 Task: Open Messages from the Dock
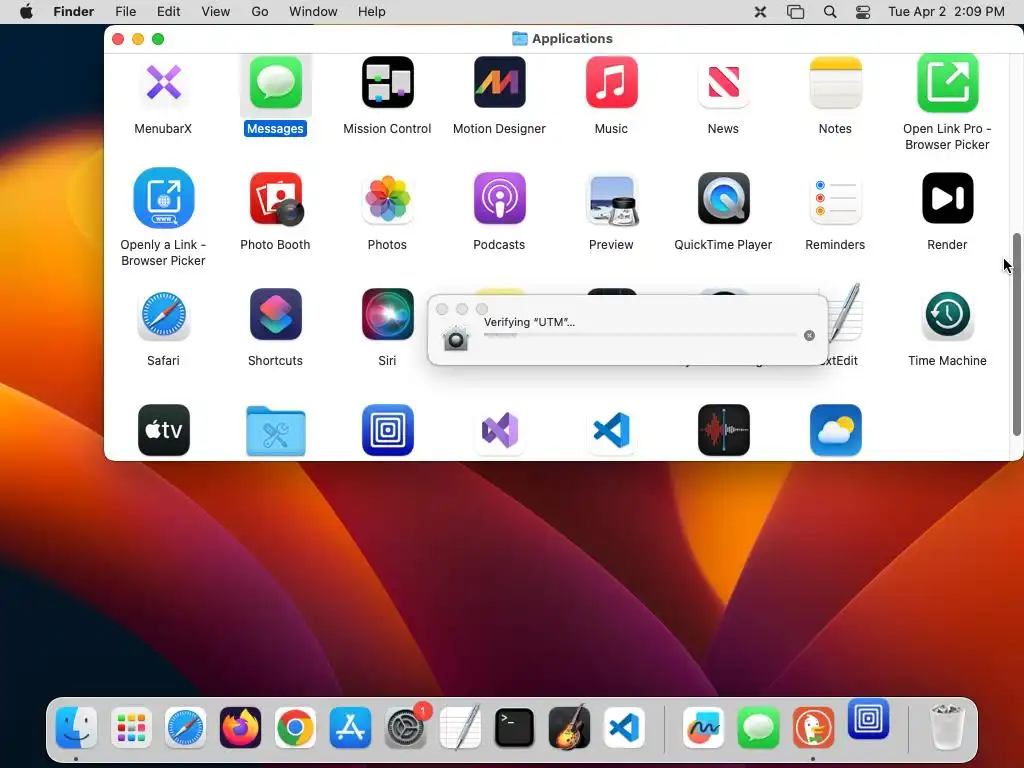tap(758, 728)
